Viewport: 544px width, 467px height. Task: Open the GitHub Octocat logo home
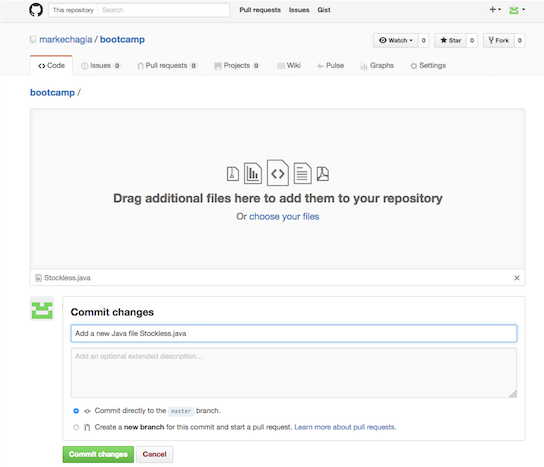(36, 10)
